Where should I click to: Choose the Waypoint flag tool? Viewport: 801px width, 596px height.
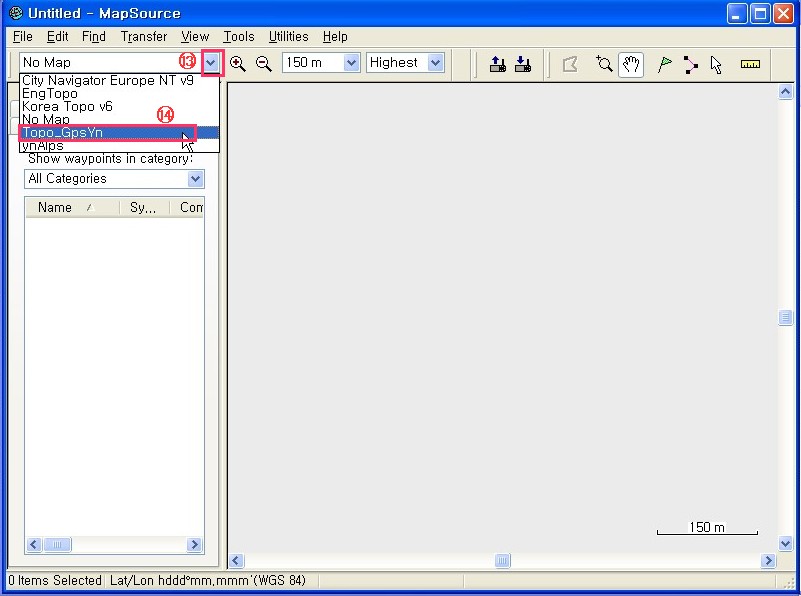click(664, 64)
